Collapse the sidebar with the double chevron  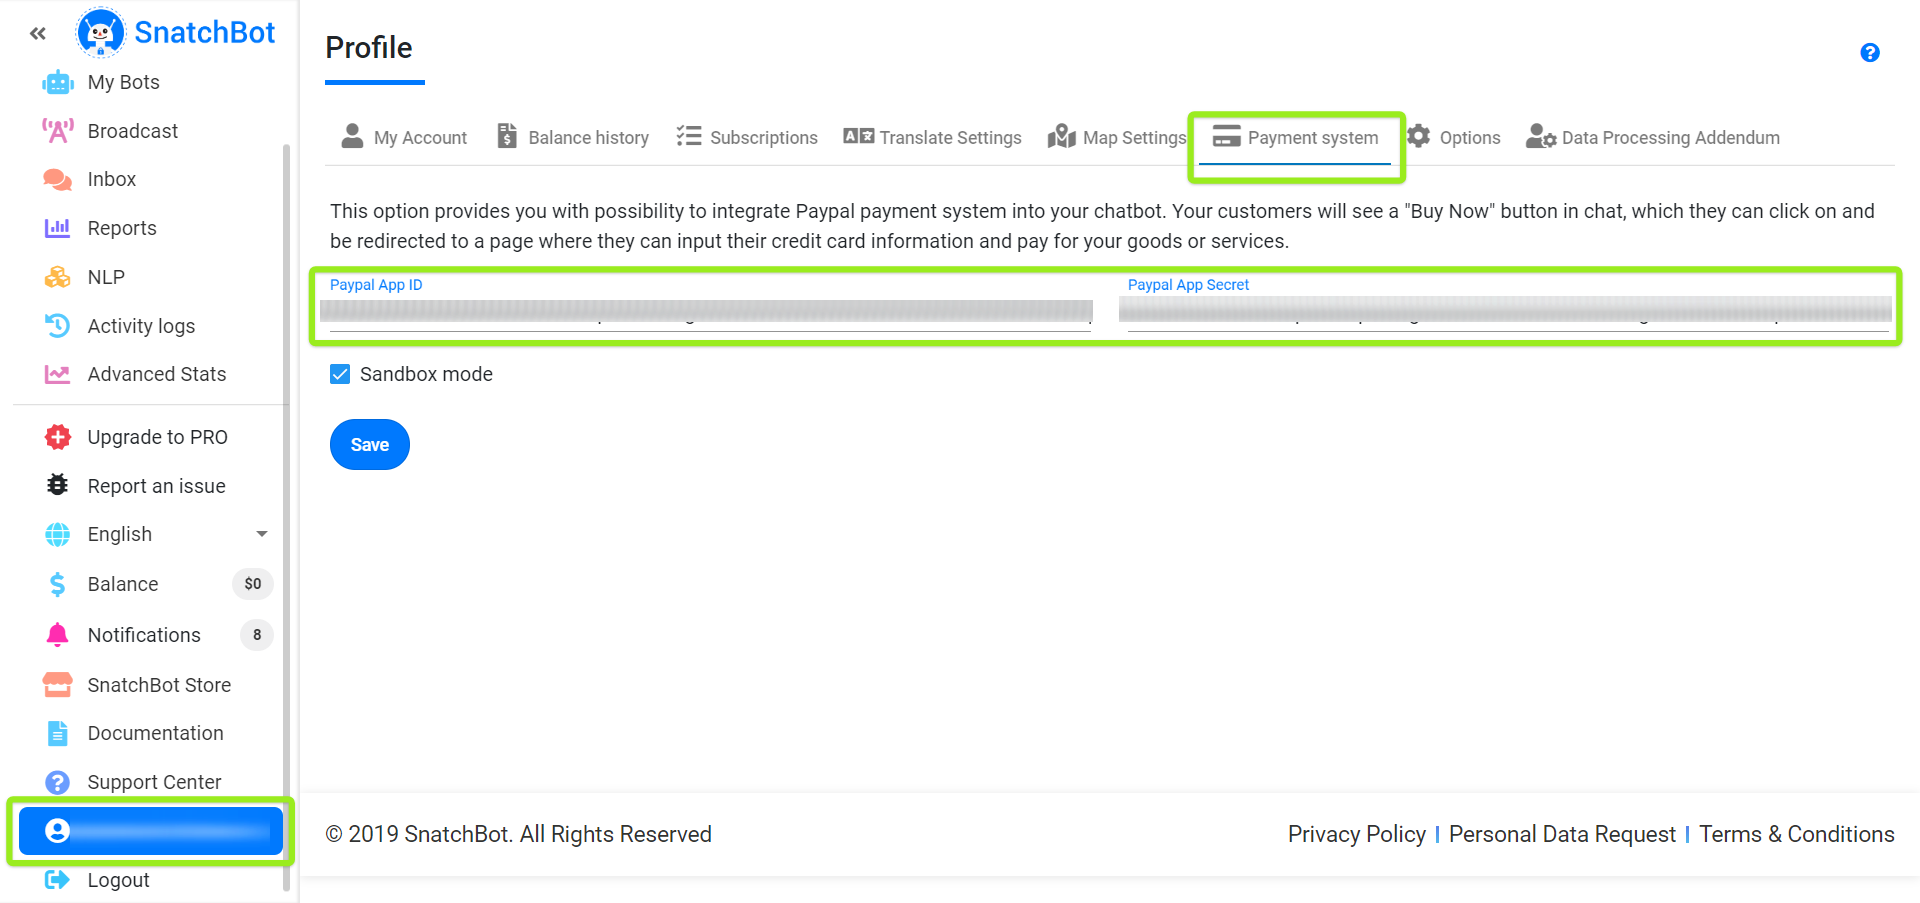38,34
